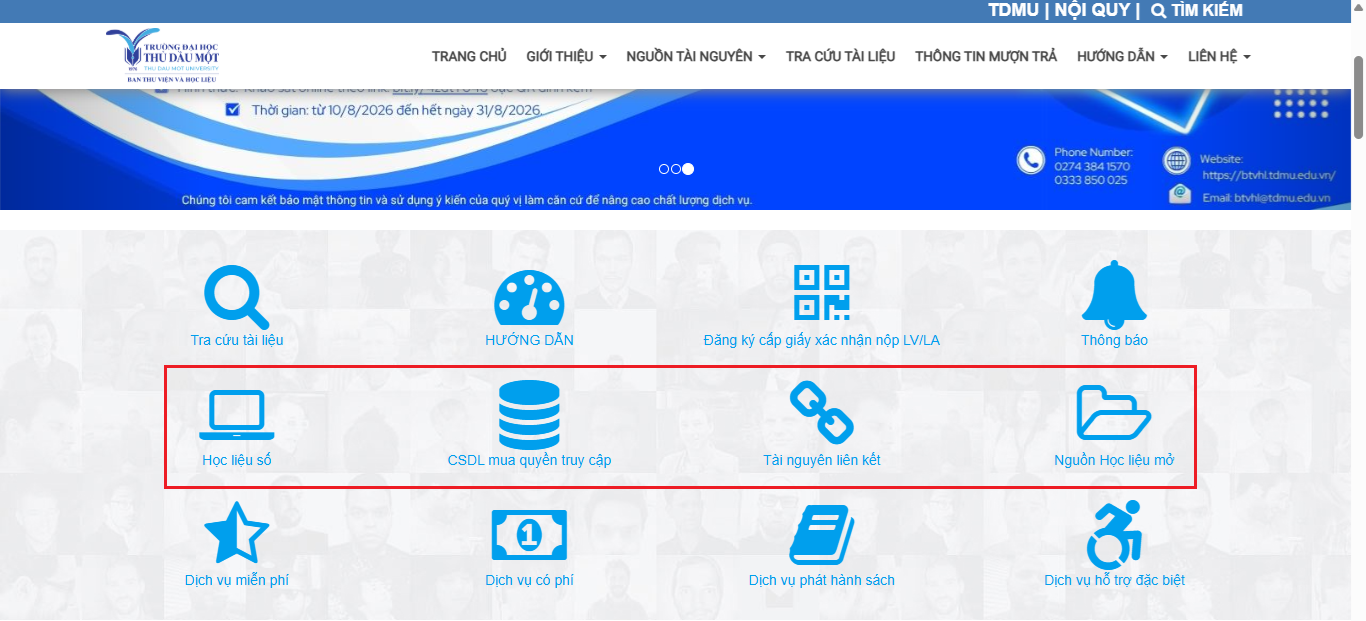Open the bell Thông báo icon

pyautogui.click(x=1114, y=295)
